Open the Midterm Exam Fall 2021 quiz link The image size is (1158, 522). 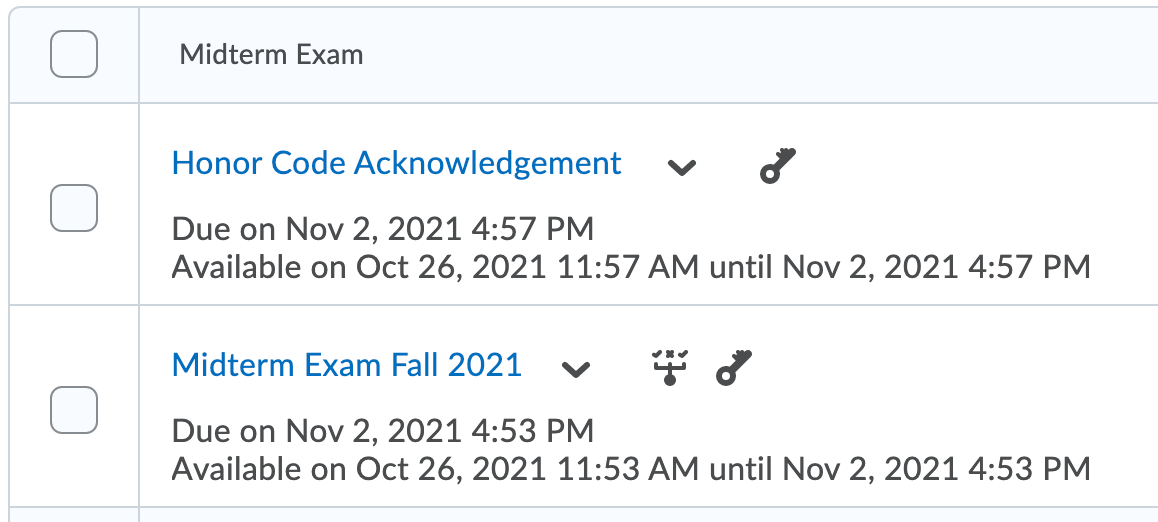tap(347, 365)
